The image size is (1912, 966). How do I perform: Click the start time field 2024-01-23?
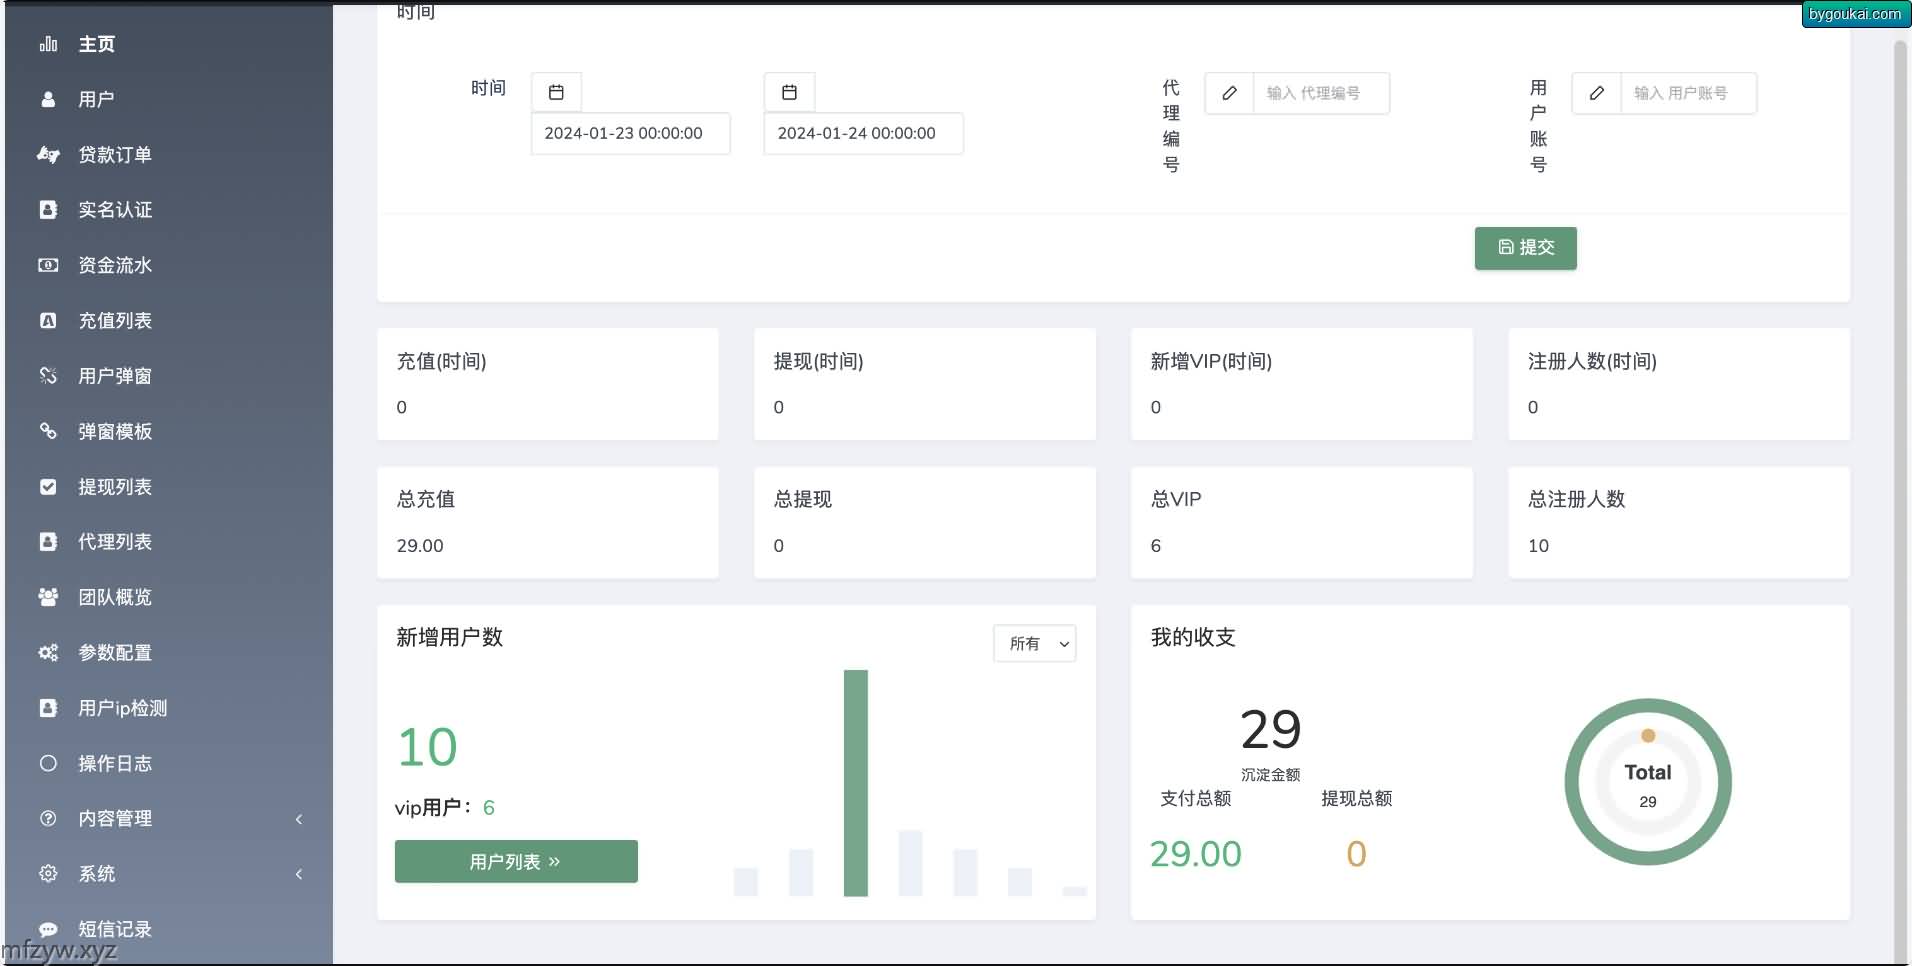click(630, 133)
